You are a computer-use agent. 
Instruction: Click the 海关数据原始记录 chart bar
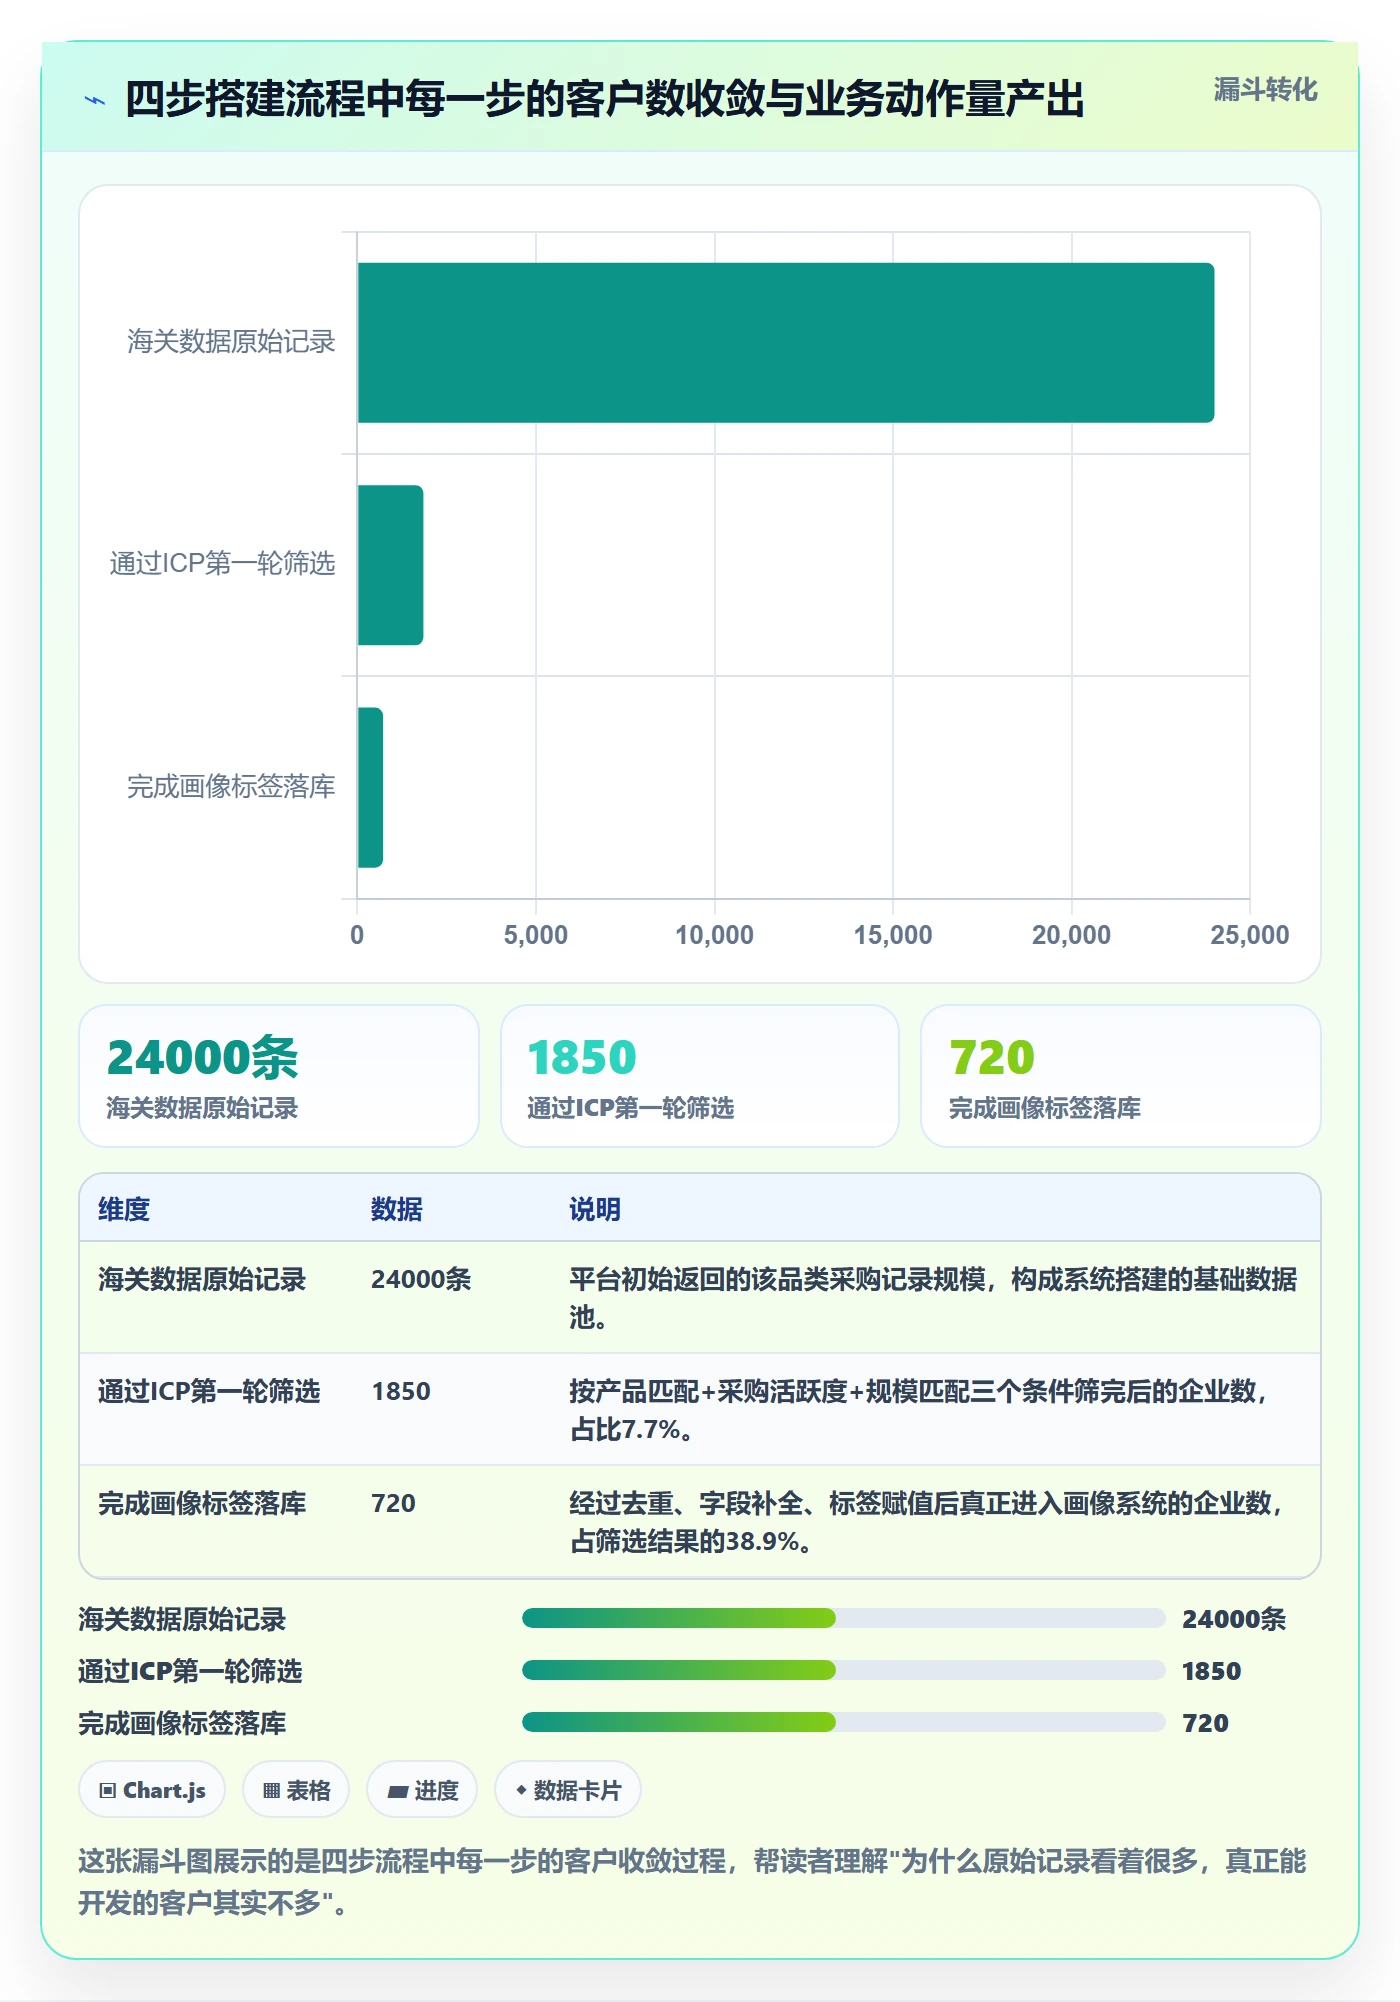[786, 343]
